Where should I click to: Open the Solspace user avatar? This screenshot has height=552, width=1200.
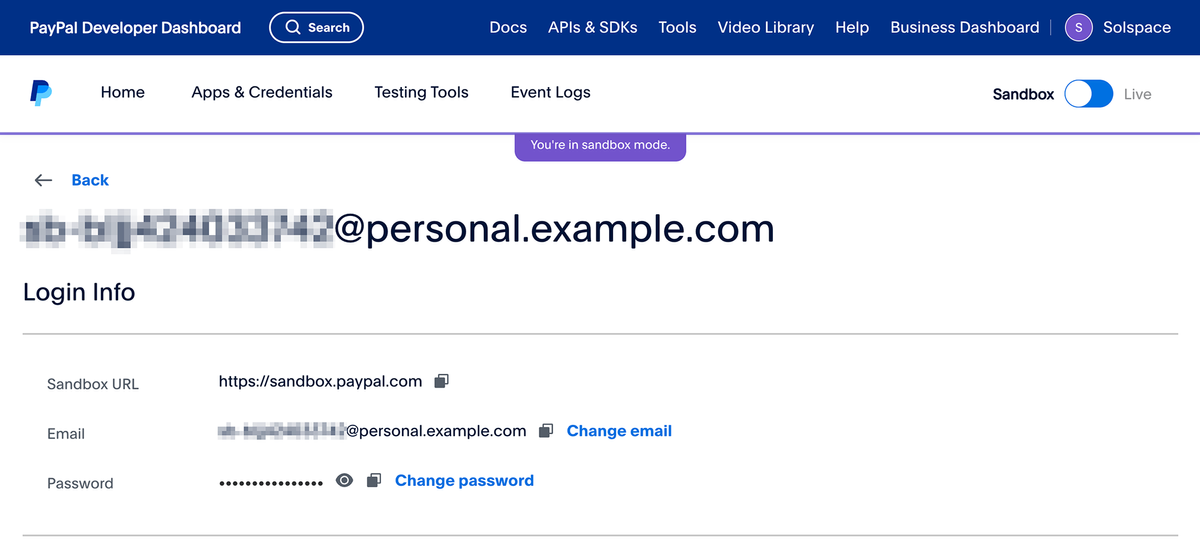1079,28
